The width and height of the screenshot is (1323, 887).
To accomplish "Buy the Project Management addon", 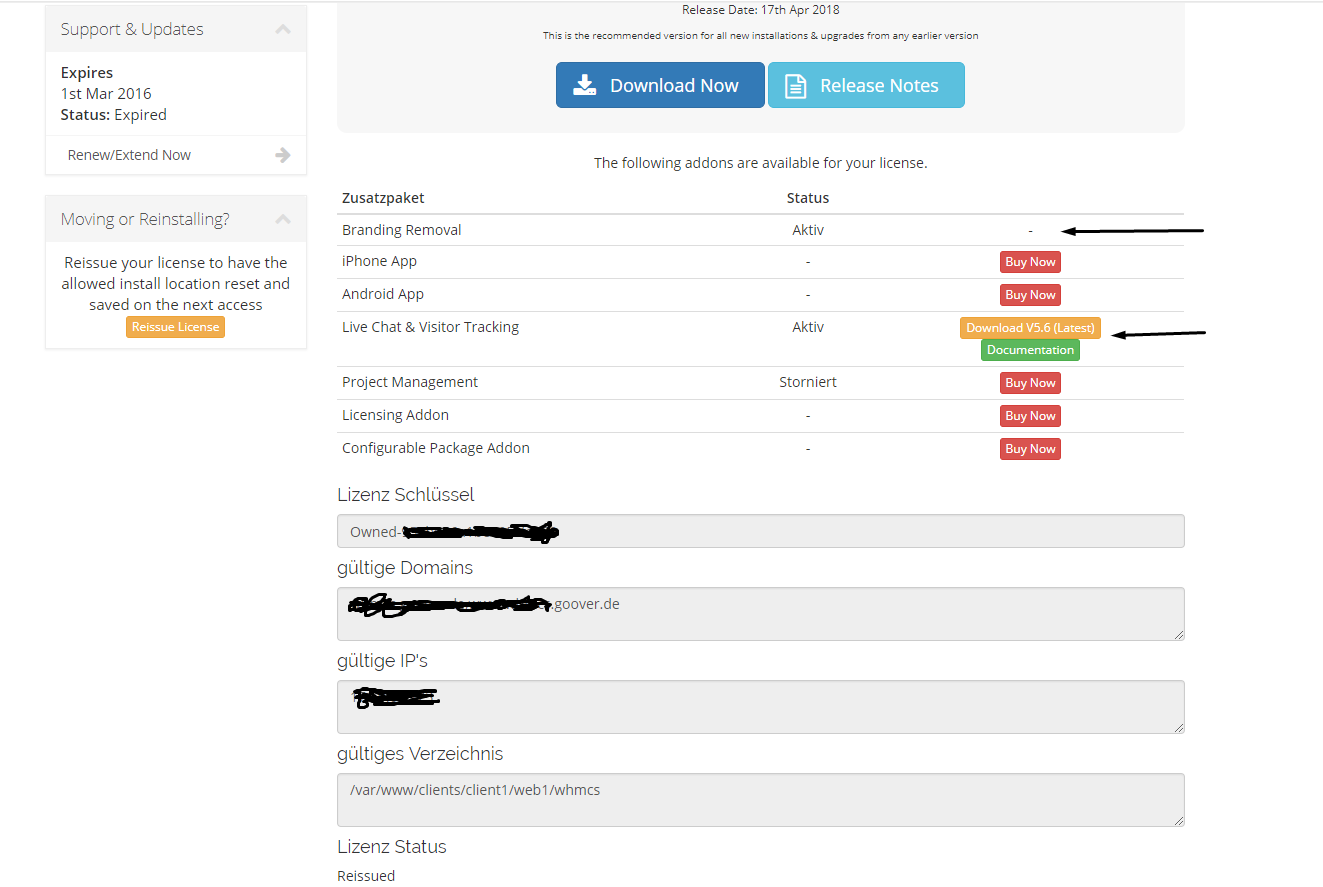I will [x=1030, y=383].
